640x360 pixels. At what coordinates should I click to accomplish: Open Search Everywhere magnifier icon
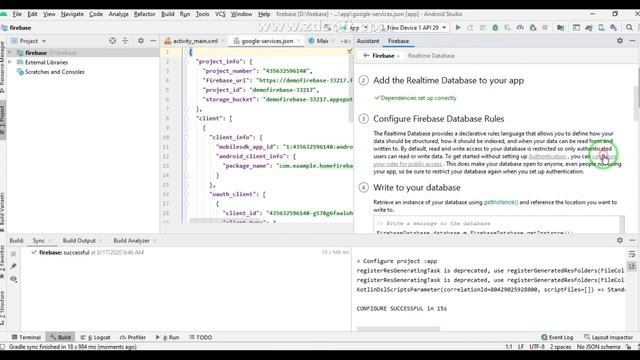pos(629,27)
